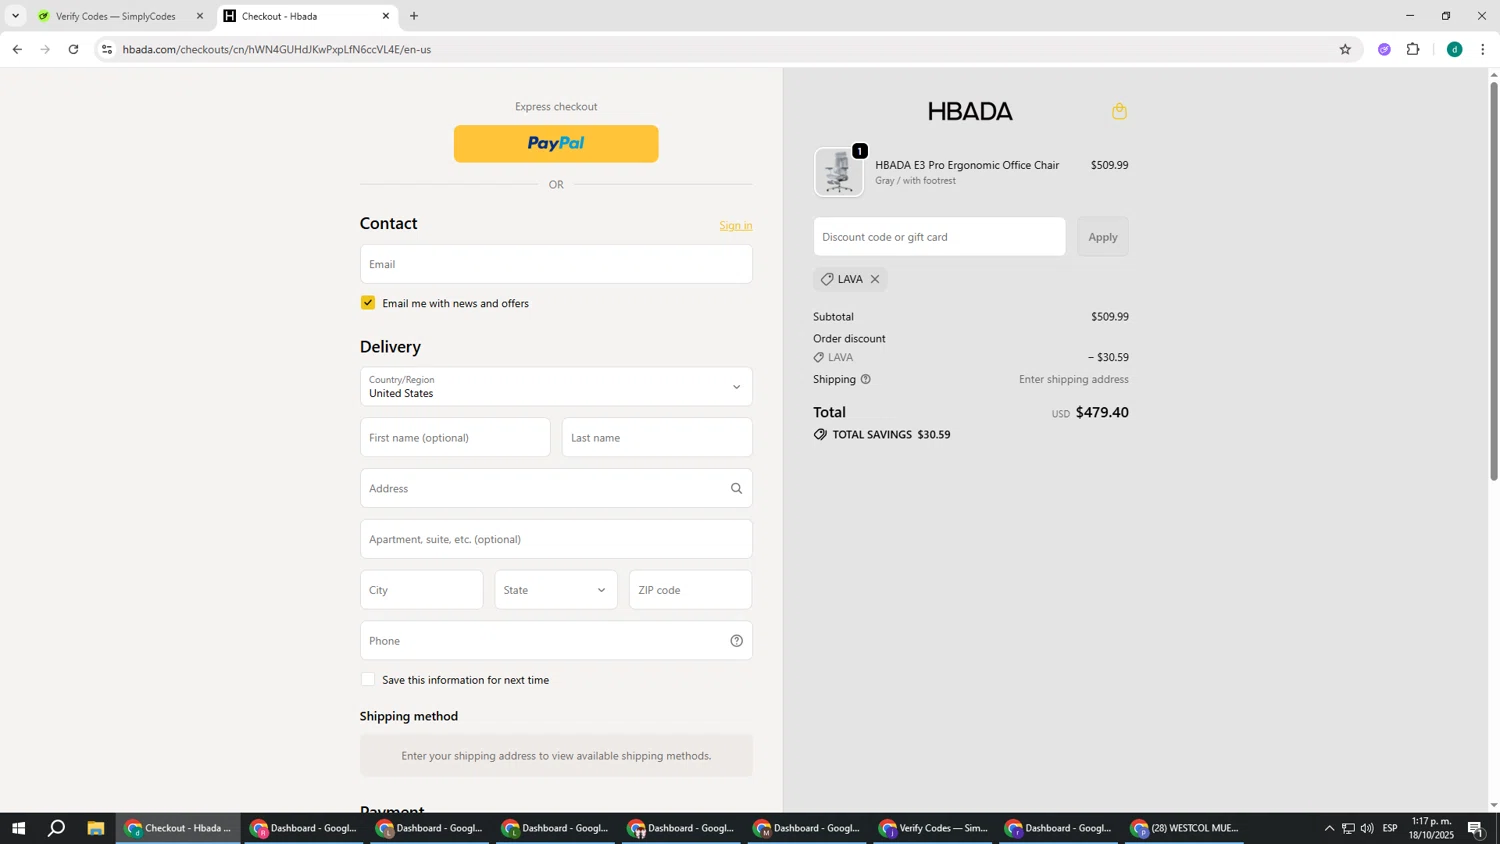Focus the ZIP code field
The image size is (1500, 844).
pyautogui.click(x=690, y=590)
